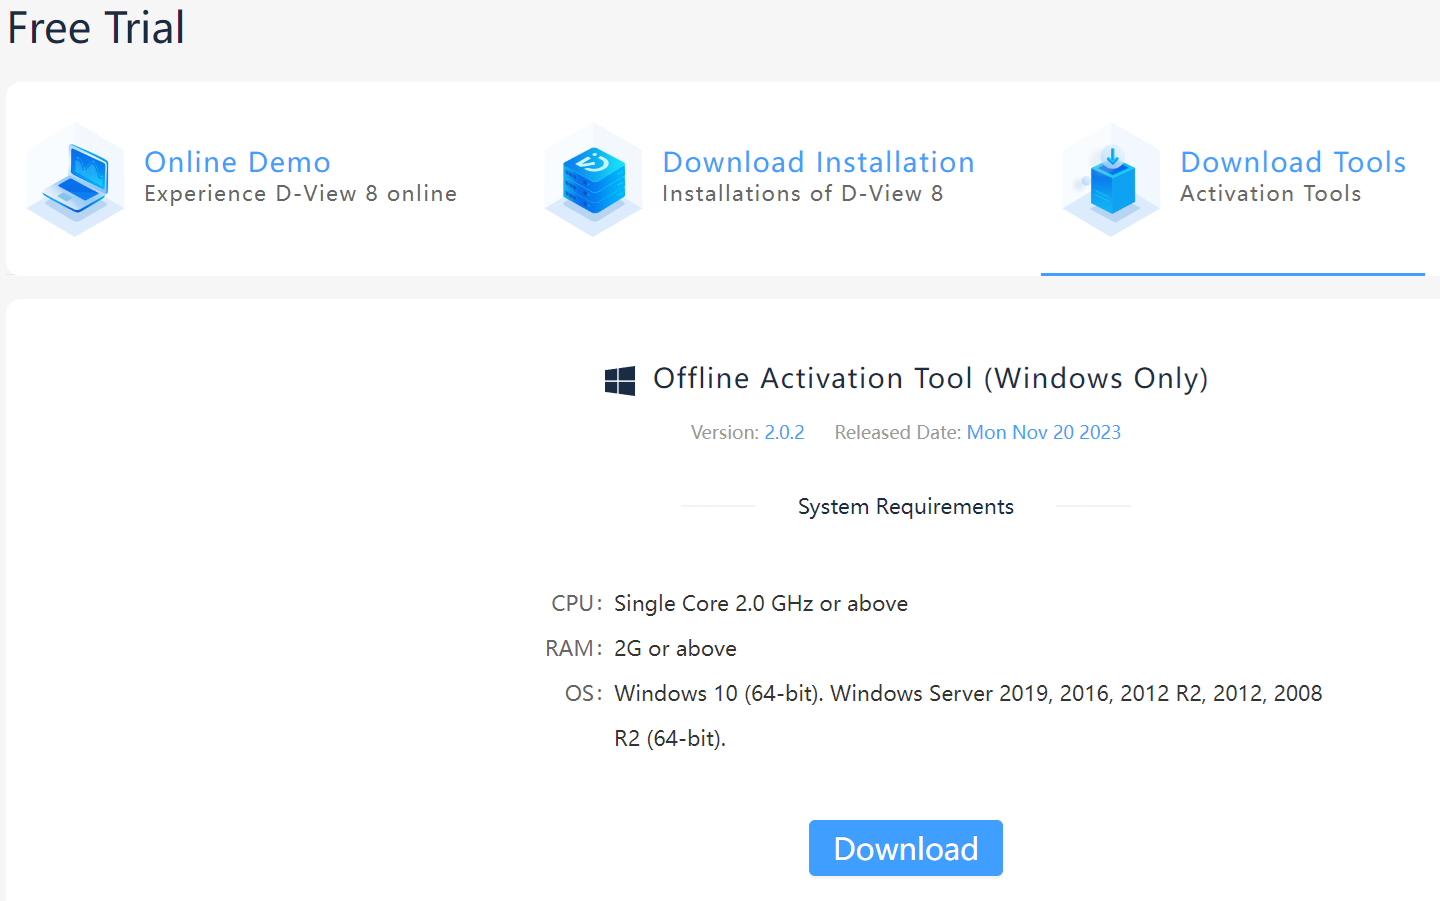
Task: Click the Free Trial heading
Action: pyautogui.click(x=96, y=27)
